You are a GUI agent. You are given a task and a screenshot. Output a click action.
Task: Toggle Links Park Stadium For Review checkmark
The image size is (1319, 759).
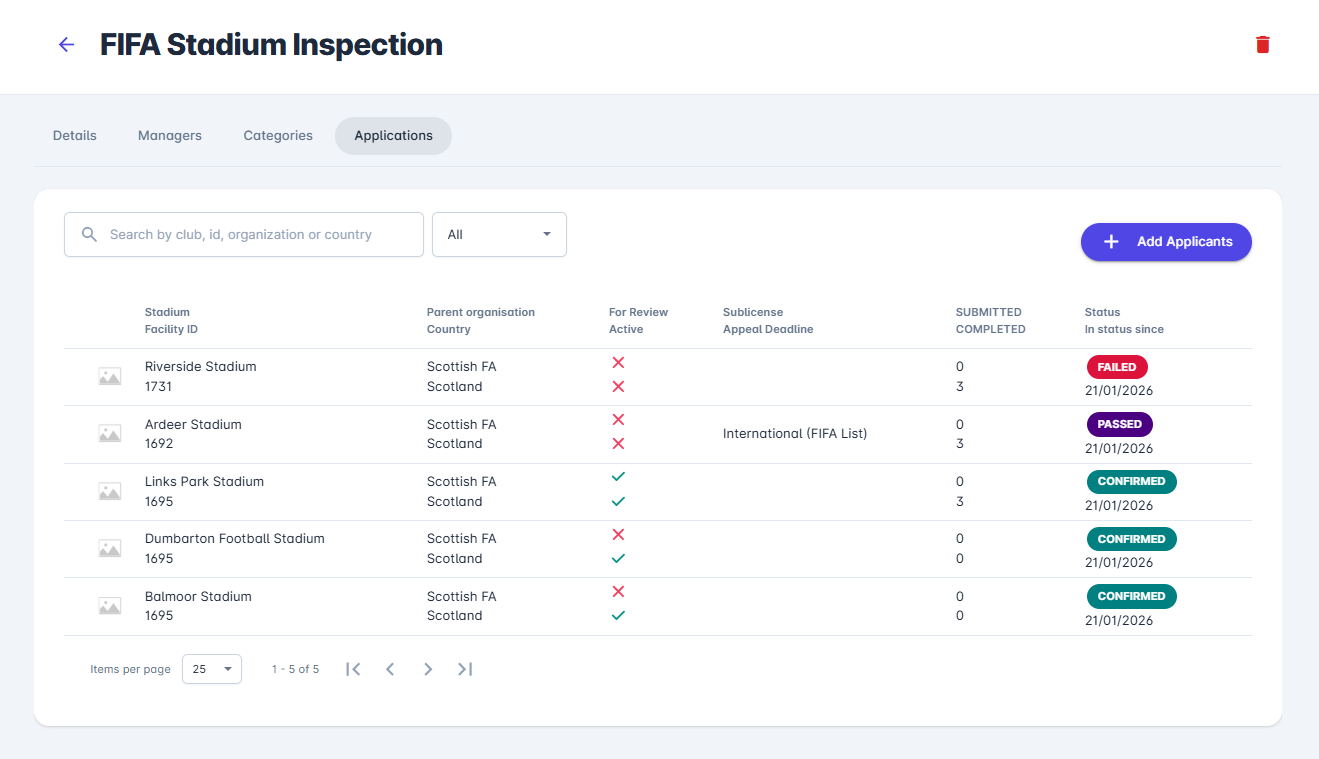[618, 477]
